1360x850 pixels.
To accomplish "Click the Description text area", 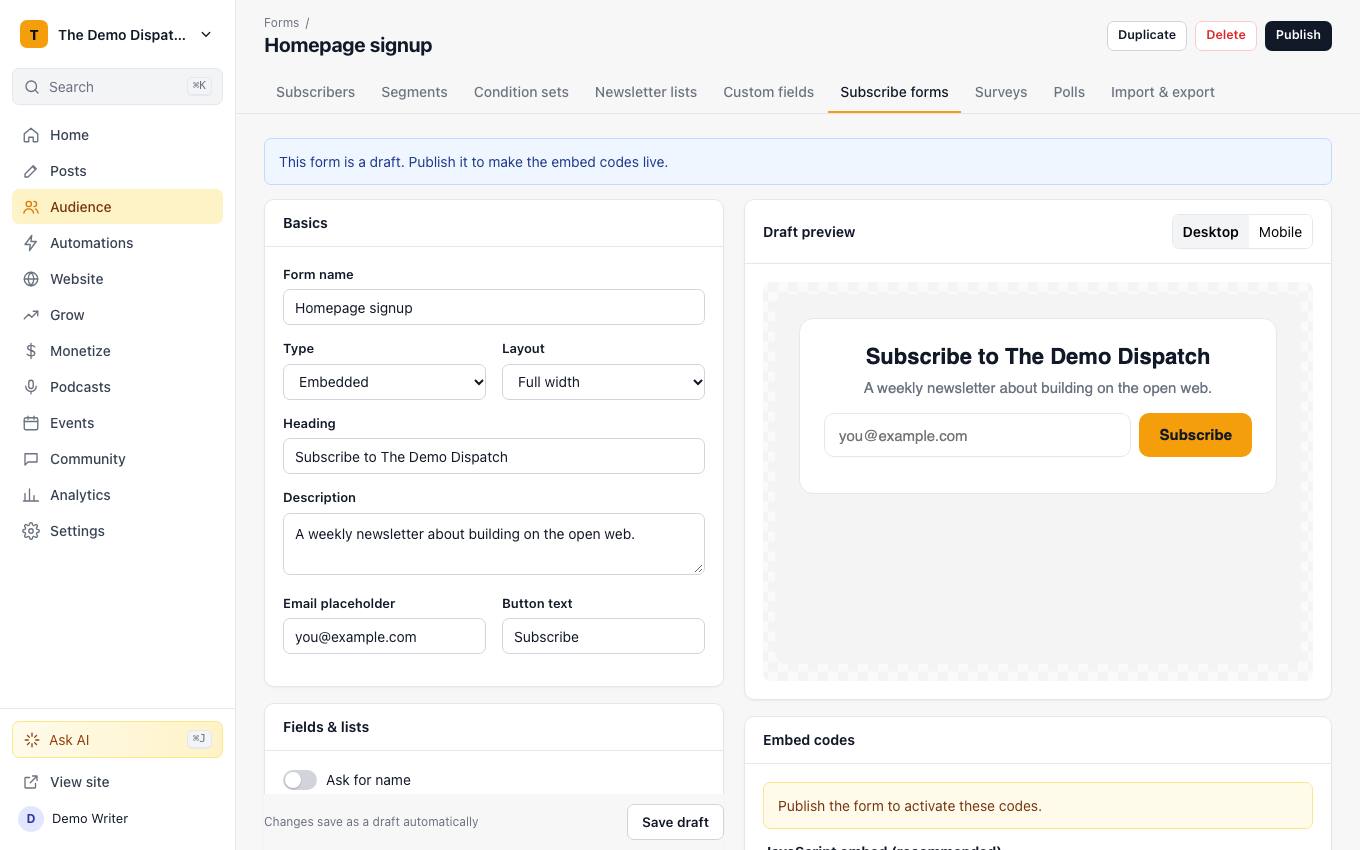I will point(494,544).
